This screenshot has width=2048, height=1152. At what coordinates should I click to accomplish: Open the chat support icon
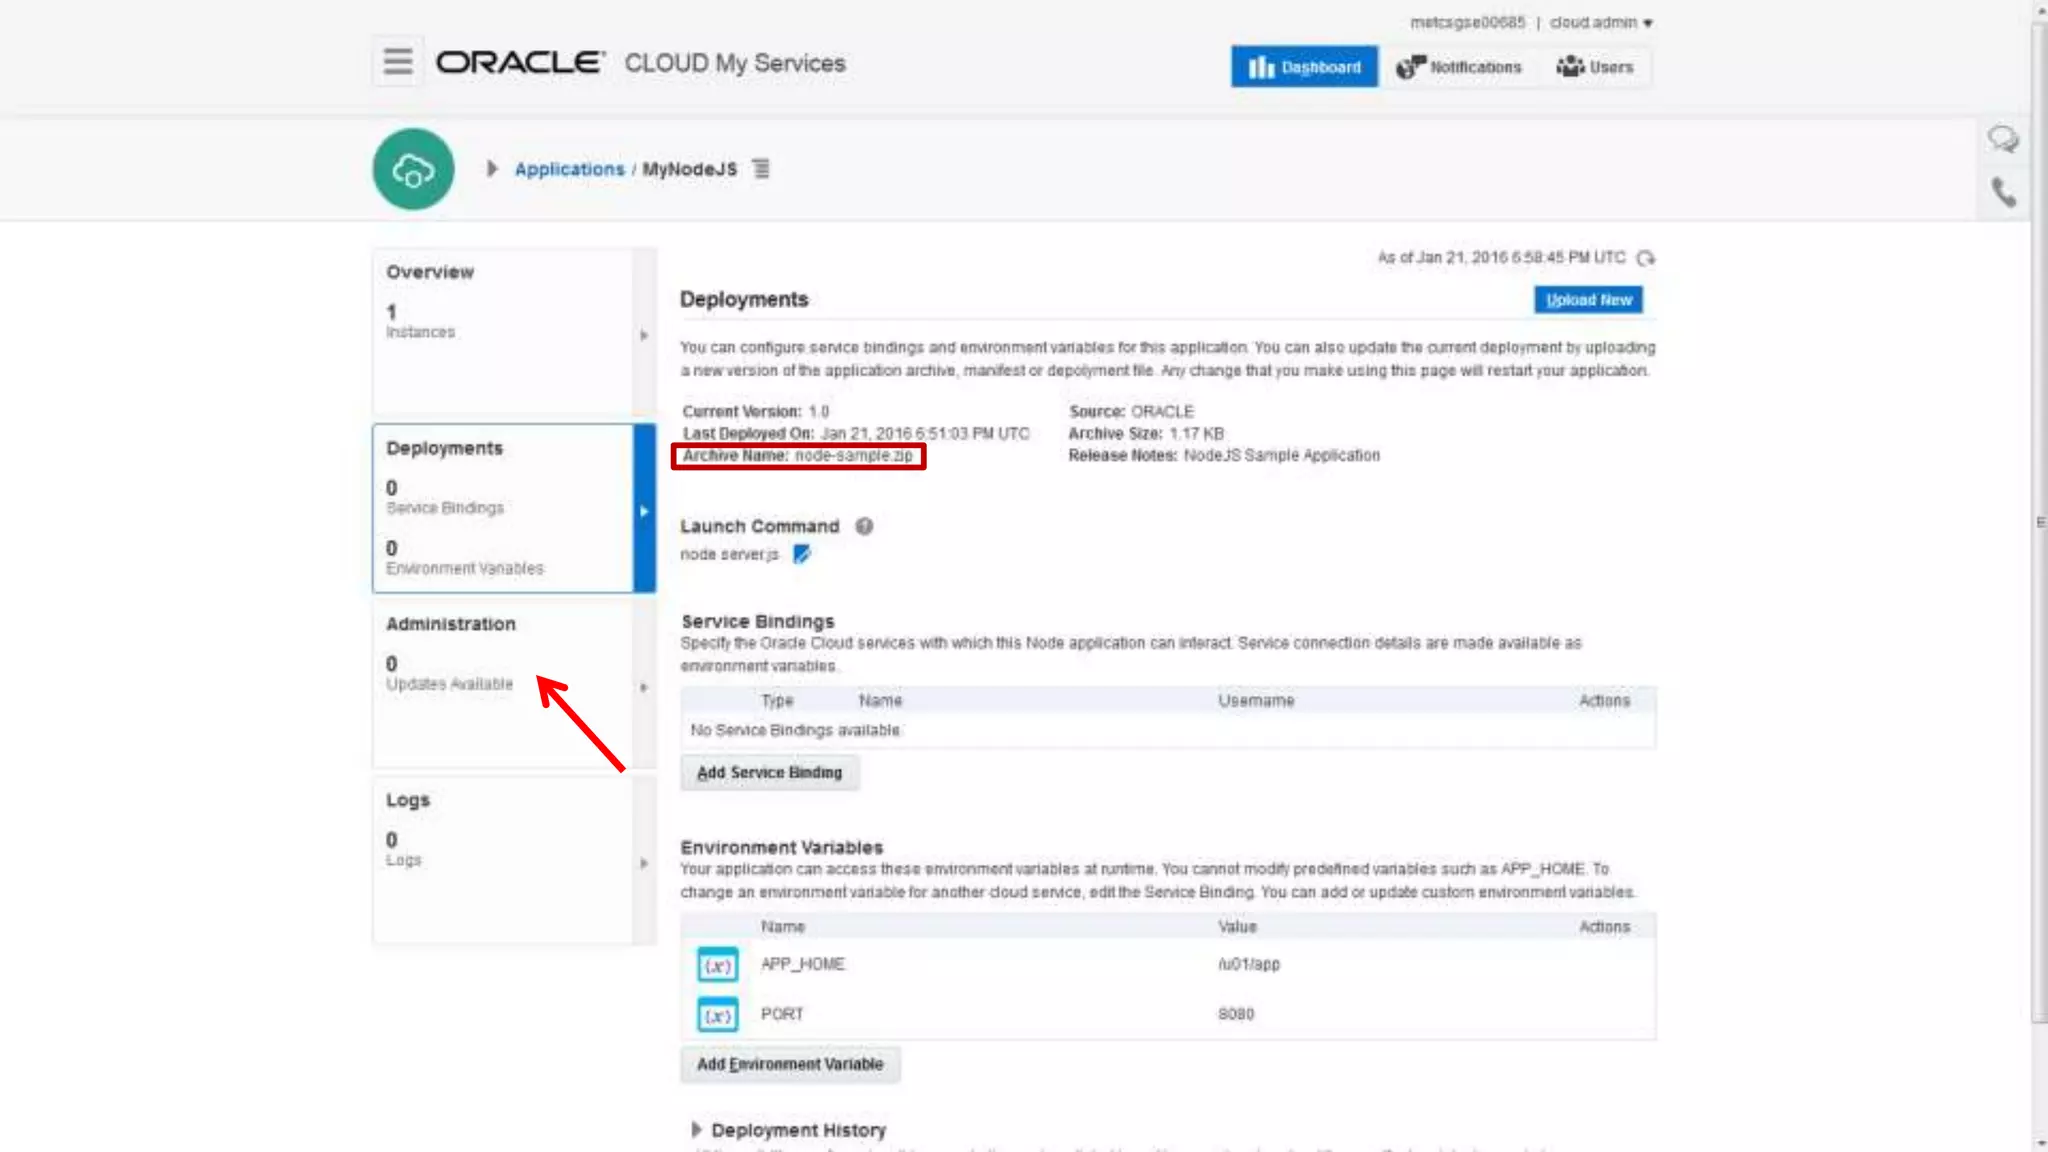coord(2002,139)
